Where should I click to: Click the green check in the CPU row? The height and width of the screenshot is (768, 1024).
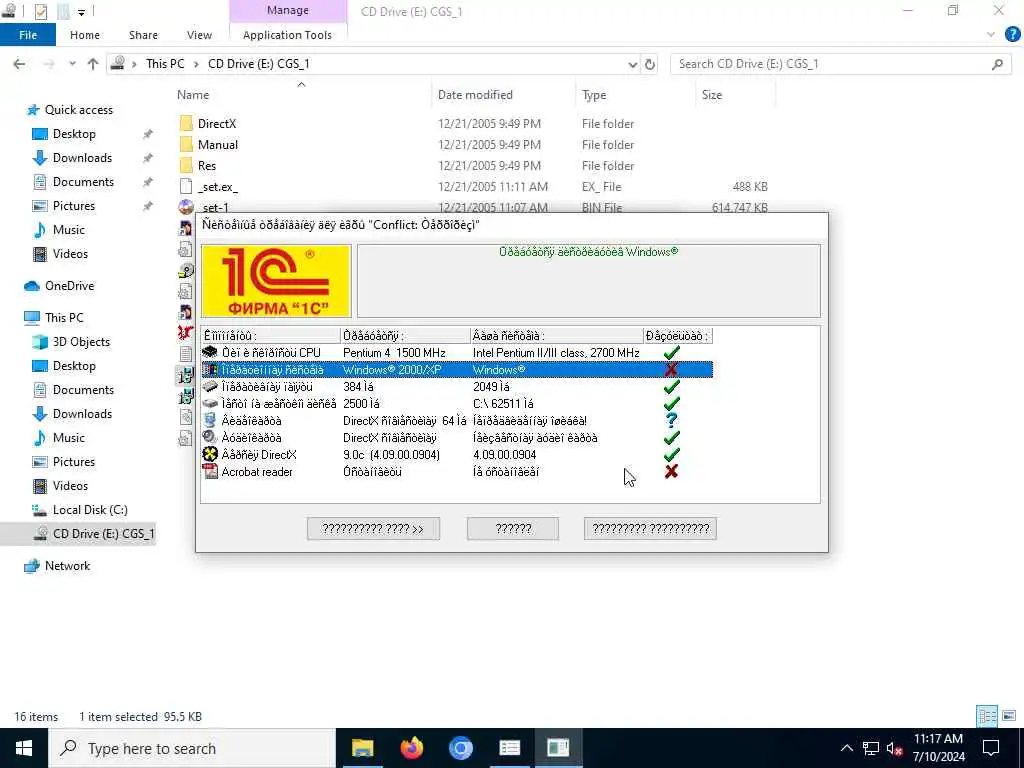(671, 353)
